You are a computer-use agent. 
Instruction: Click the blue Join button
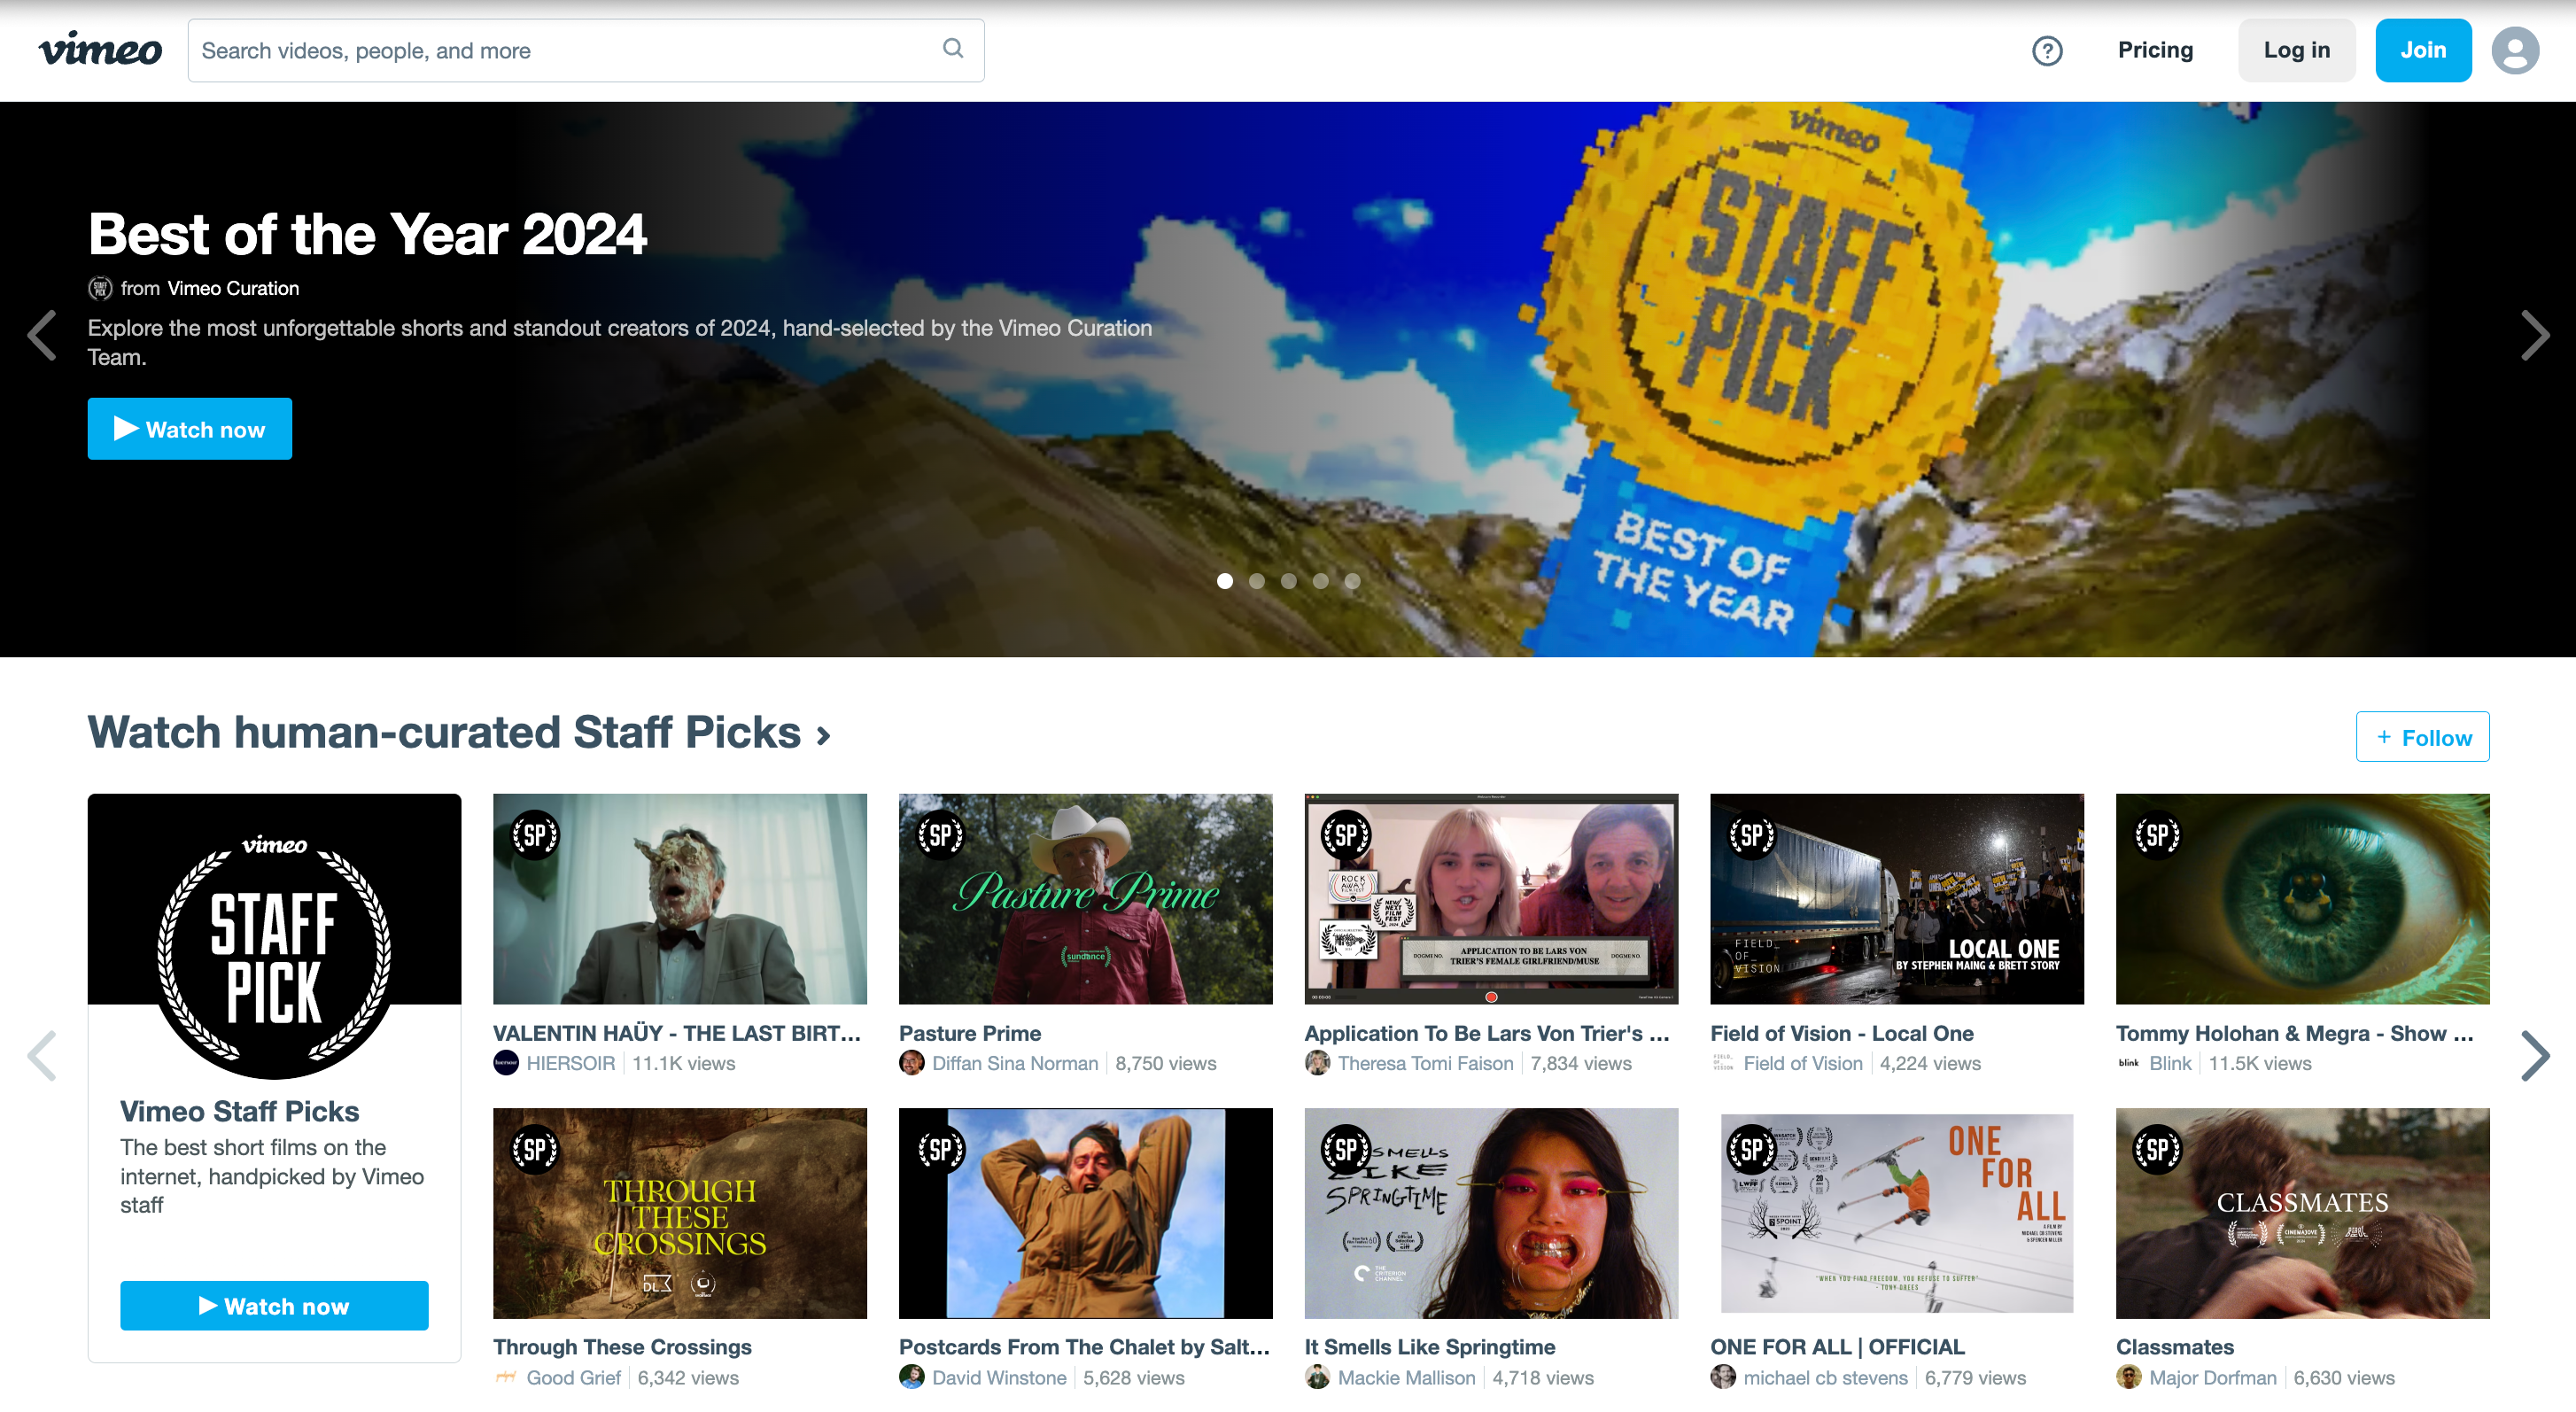(x=2422, y=50)
